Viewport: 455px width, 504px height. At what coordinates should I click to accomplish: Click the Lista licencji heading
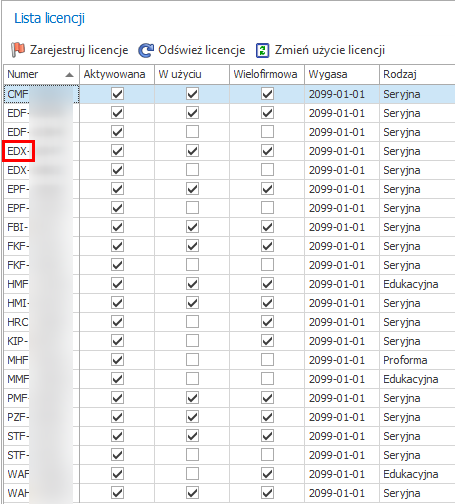49,18
